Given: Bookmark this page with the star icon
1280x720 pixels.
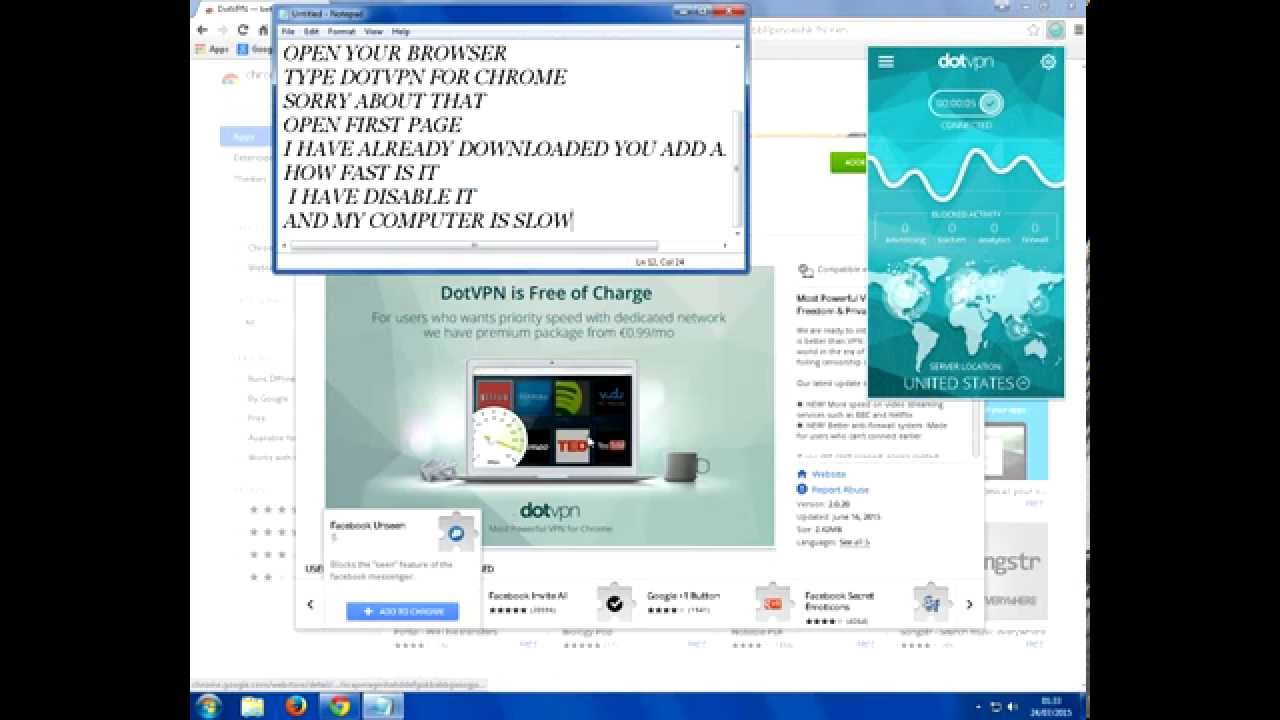Looking at the screenshot, I should [1034, 30].
